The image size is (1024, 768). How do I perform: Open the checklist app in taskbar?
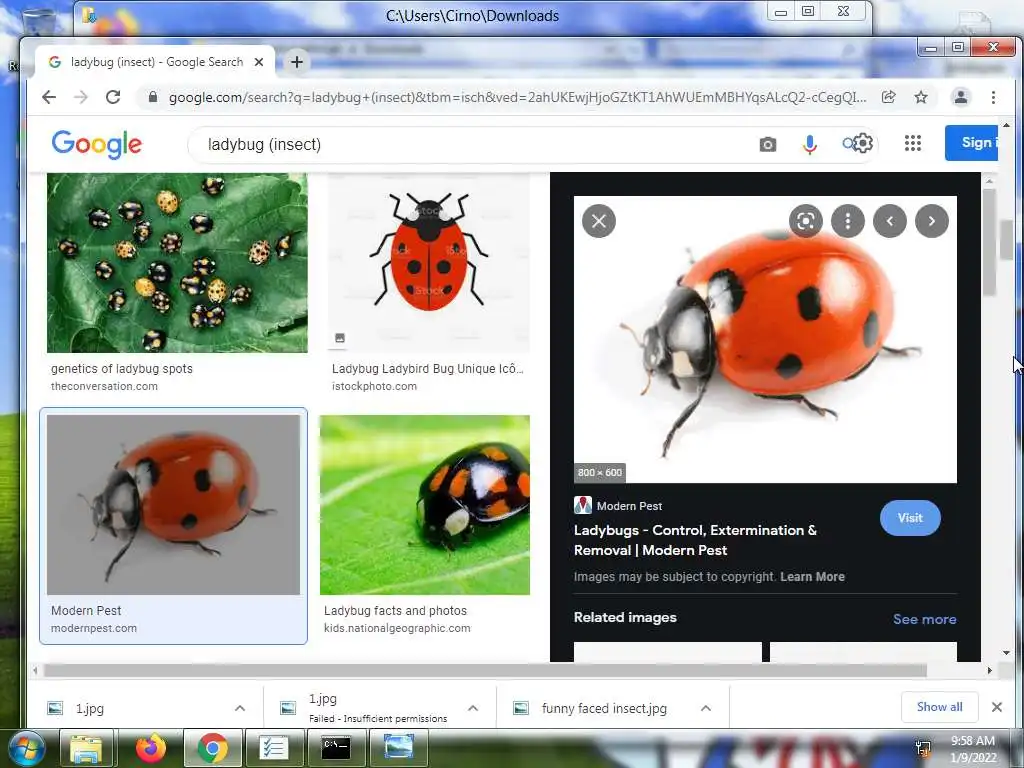click(x=274, y=748)
